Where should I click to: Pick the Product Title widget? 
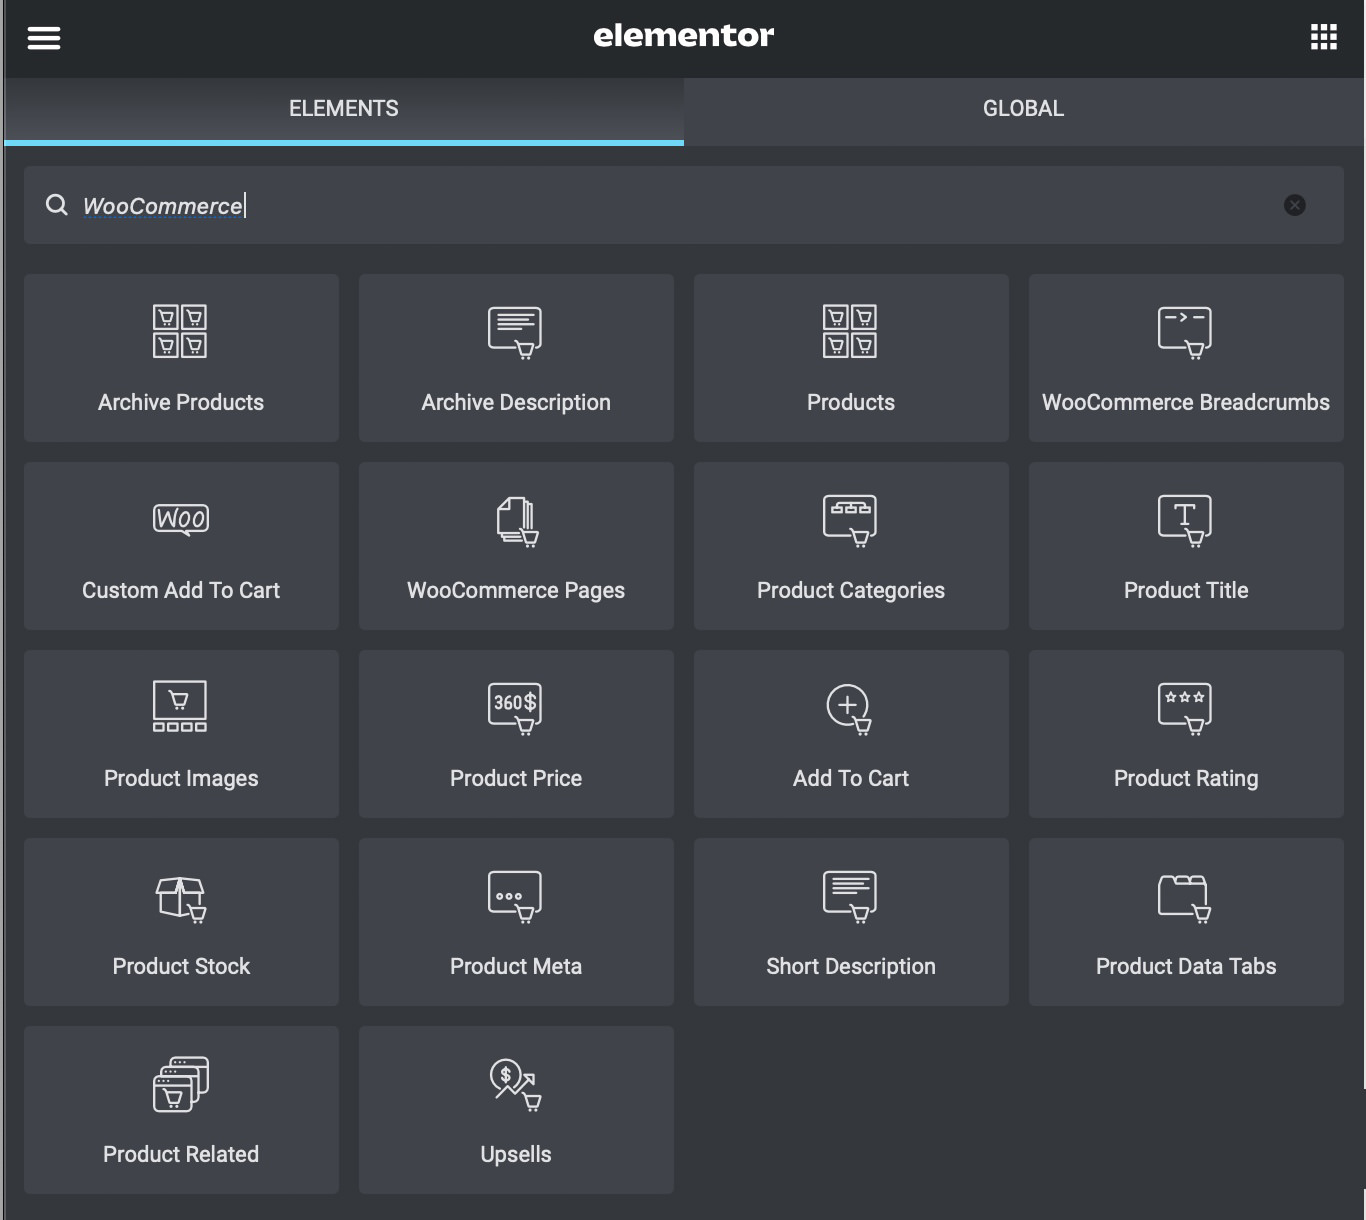[x=1186, y=546]
